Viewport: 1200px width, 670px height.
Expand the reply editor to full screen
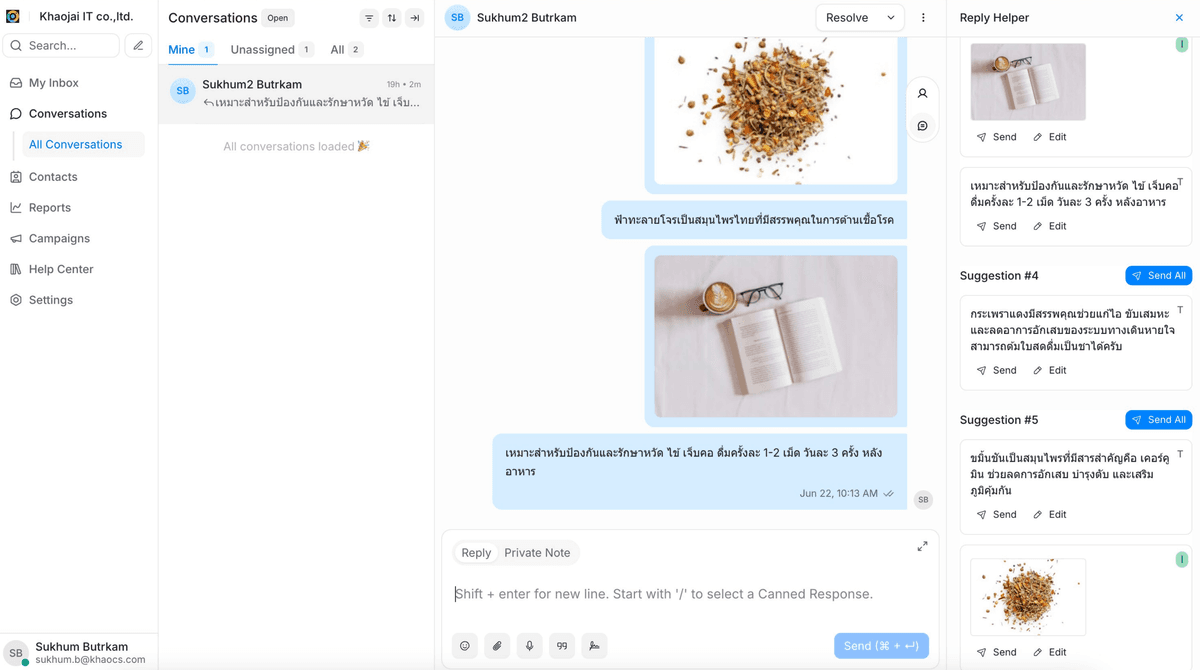pos(922,546)
